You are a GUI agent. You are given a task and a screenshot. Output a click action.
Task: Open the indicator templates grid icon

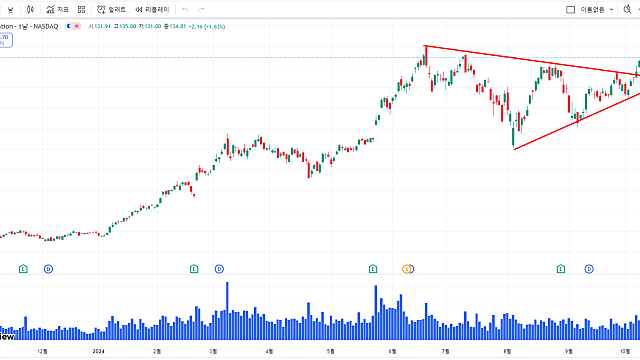(81, 9)
